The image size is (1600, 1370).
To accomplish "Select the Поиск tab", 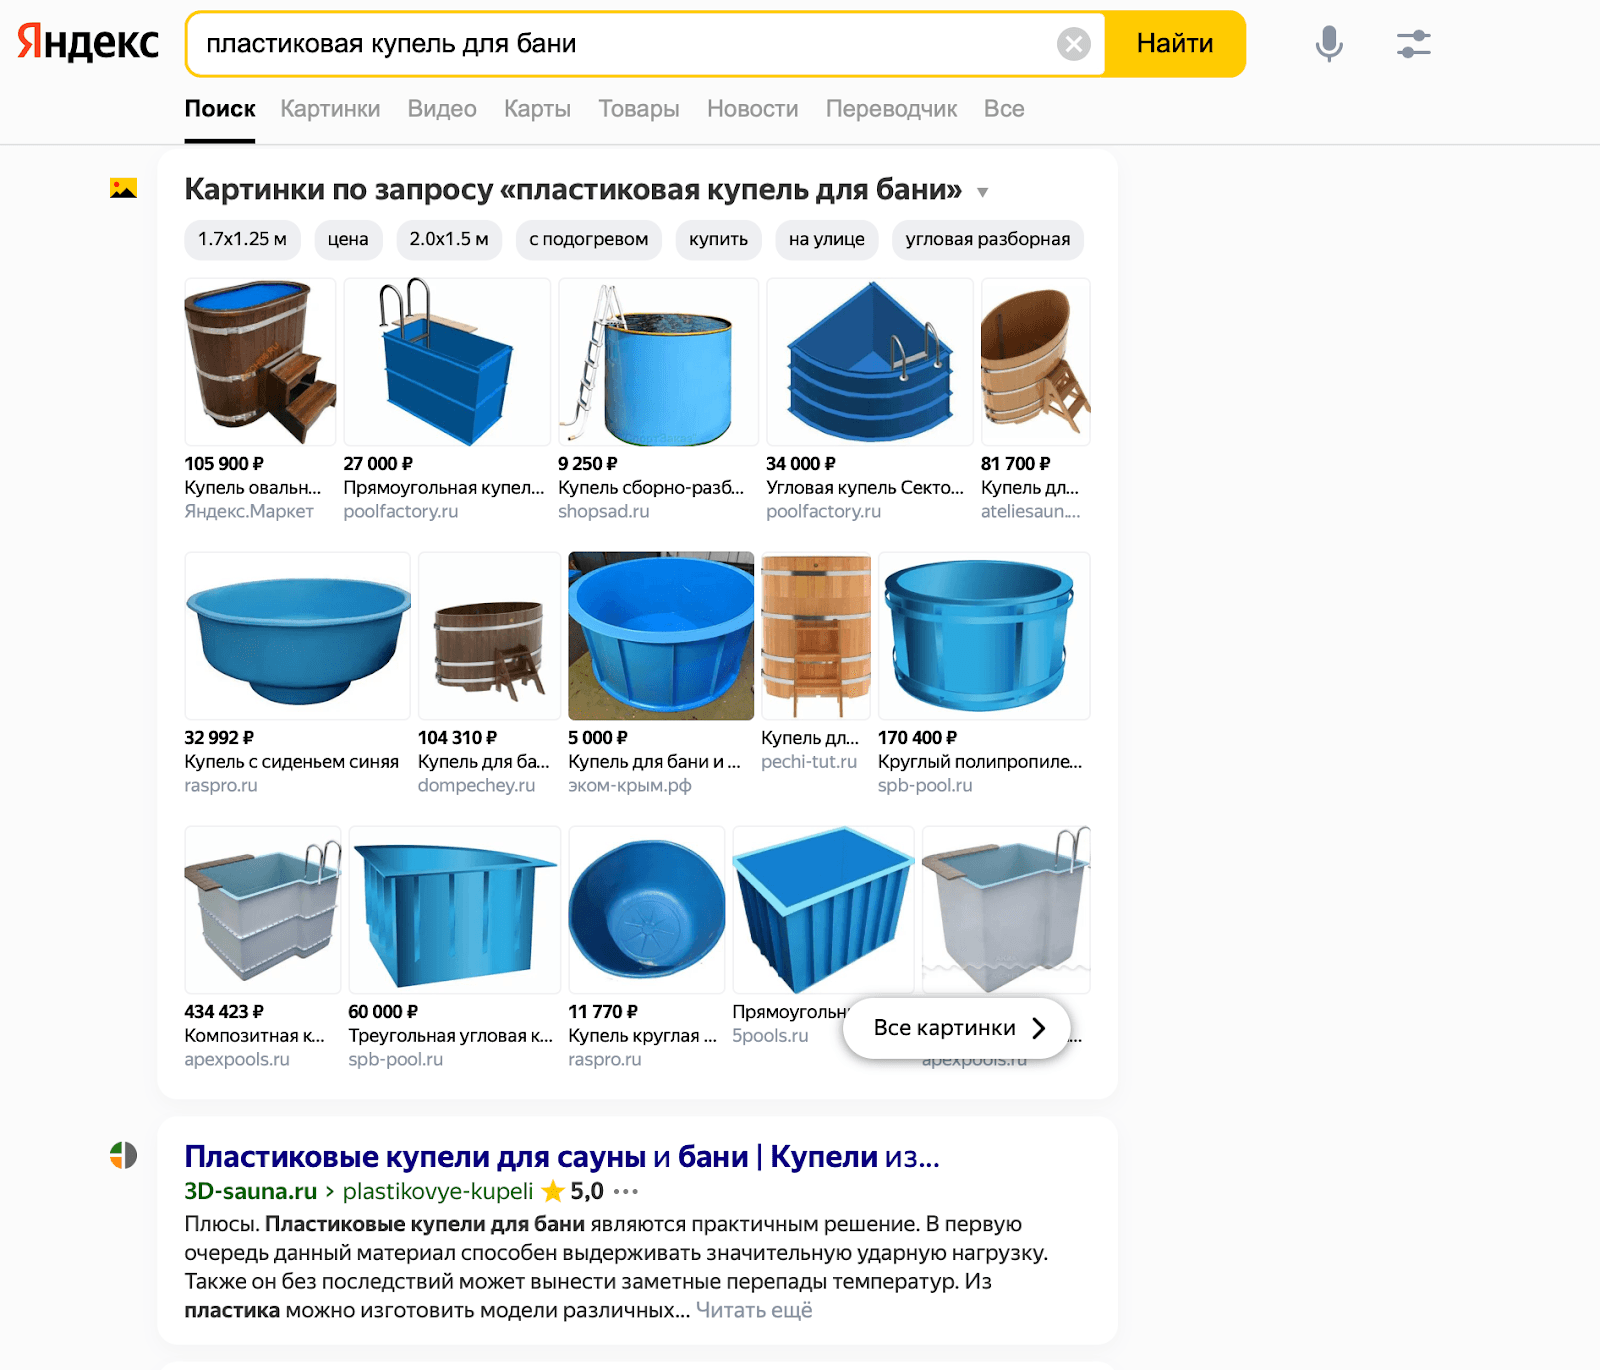I will click(220, 109).
